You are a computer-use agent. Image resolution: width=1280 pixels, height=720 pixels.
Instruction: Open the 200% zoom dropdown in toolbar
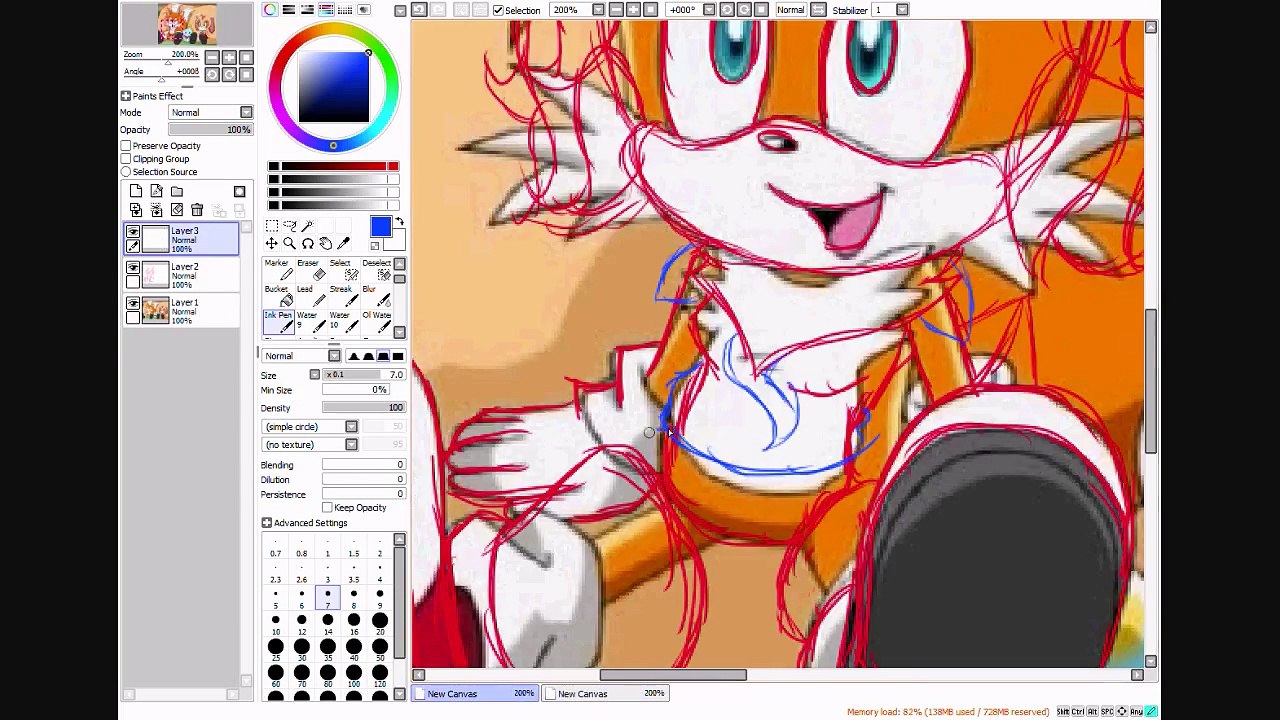[x=598, y=10]
